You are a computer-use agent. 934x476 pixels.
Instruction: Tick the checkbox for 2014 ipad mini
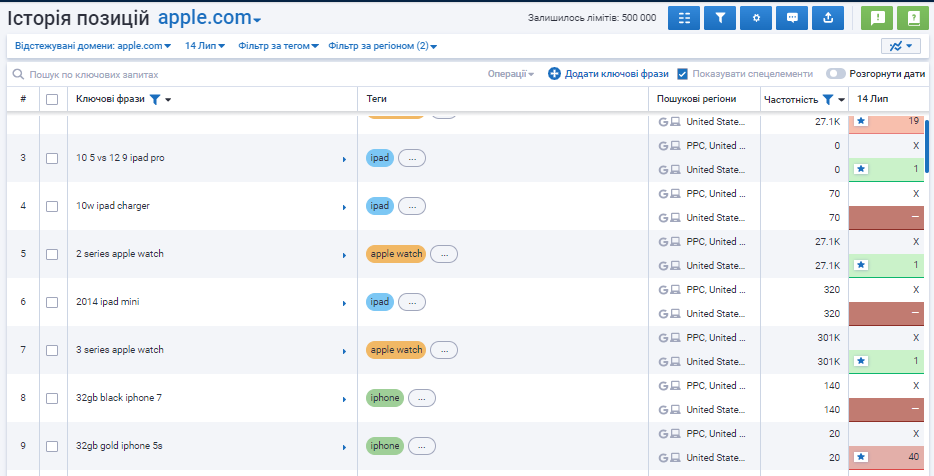pyautogui.click(x=52, y=302)
